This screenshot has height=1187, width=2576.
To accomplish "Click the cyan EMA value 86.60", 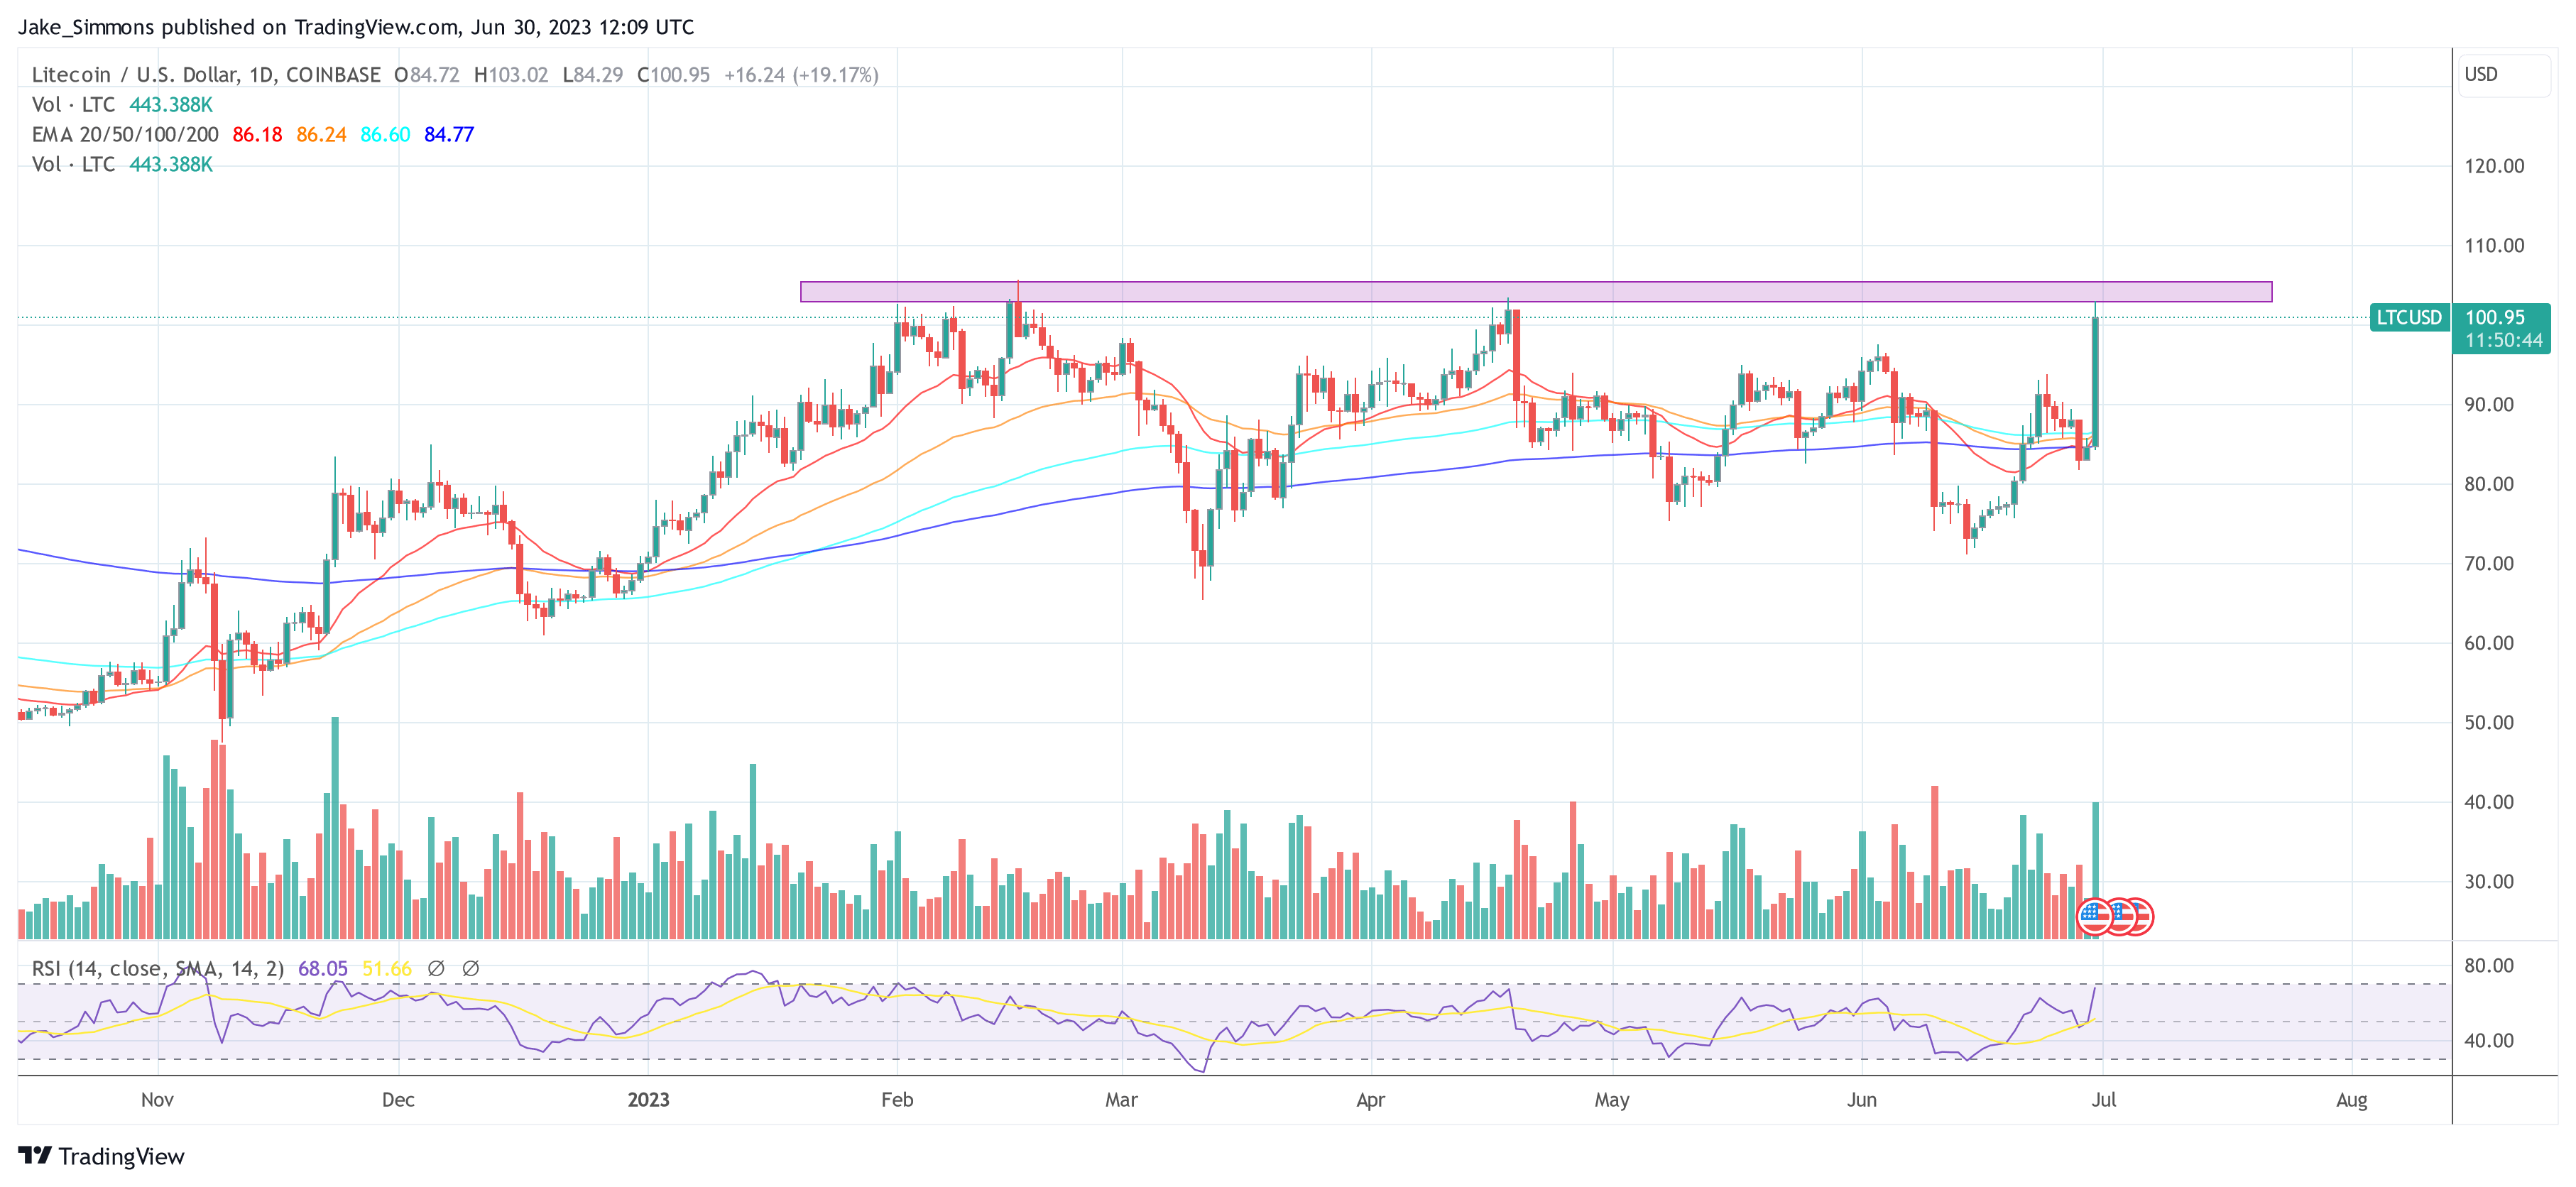I will pyautogui.click(x=385, y=134).
